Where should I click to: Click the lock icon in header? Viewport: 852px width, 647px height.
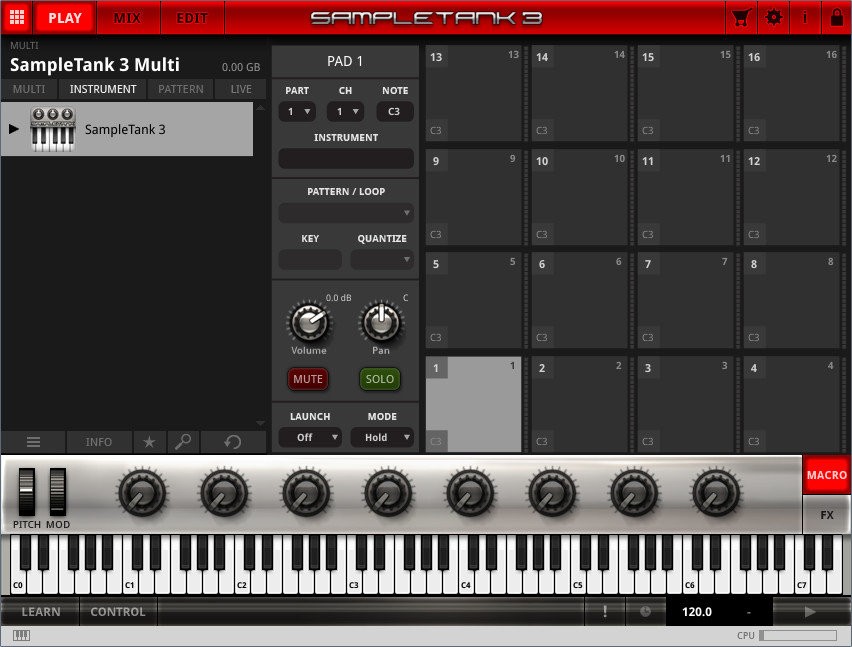click(837, 17)
